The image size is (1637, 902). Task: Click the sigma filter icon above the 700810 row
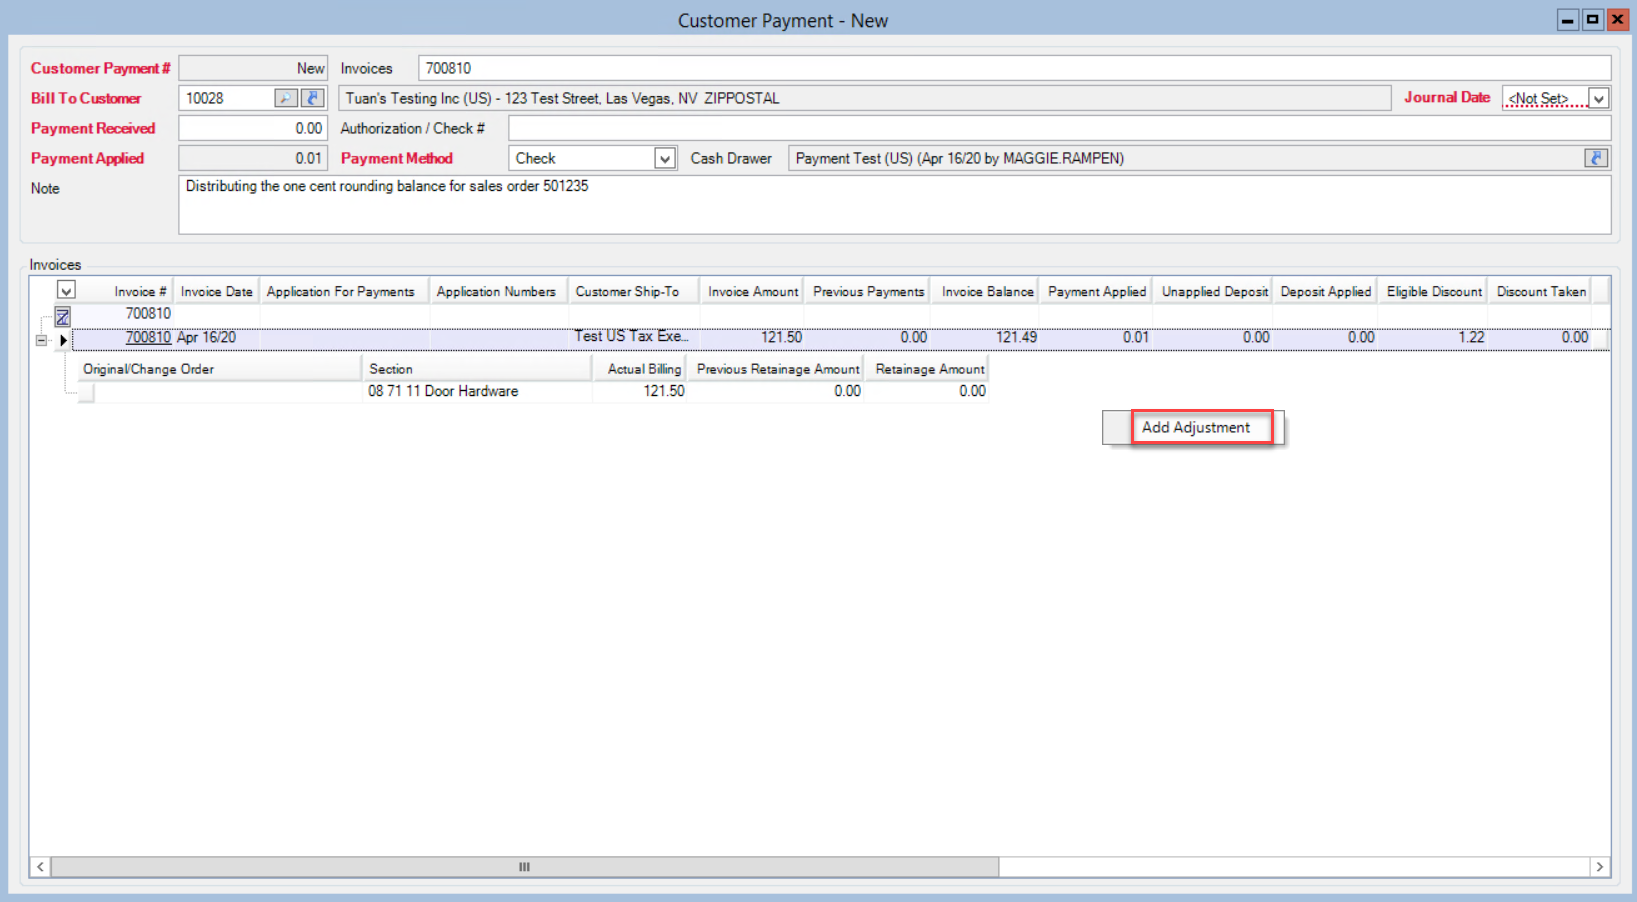63,316
